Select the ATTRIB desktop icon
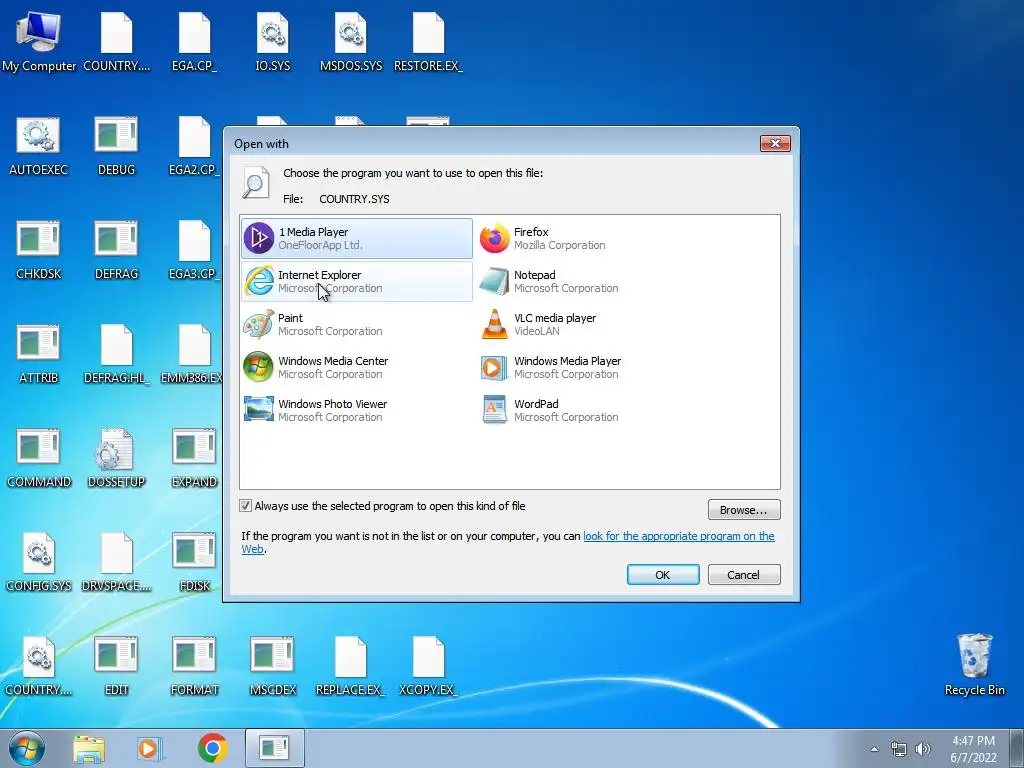 (39, 354)
